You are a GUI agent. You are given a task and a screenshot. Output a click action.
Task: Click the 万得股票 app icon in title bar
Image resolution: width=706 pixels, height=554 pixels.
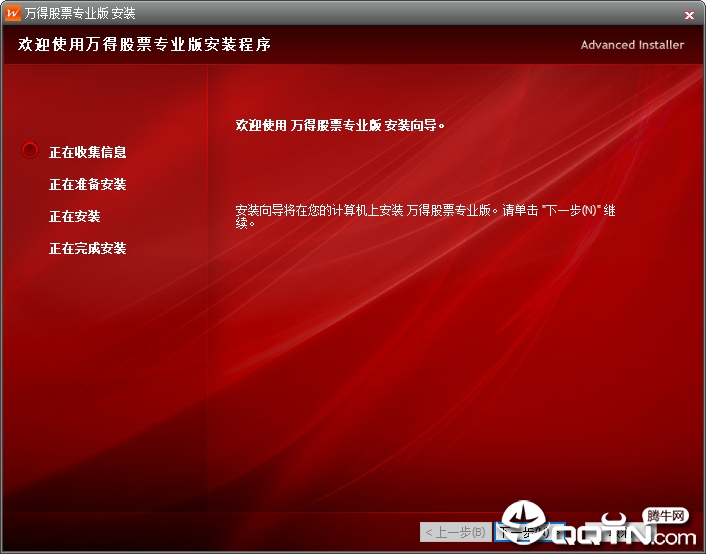tap(12, 13)
